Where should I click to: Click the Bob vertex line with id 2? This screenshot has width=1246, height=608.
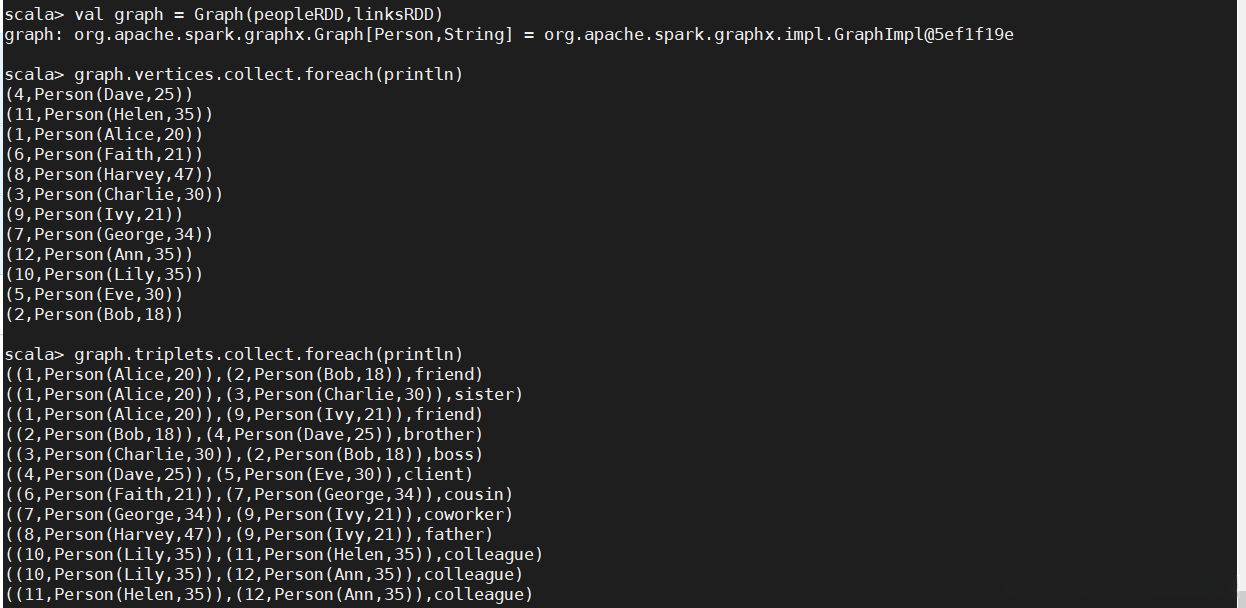pyautogui.click(x=94, y=314)
